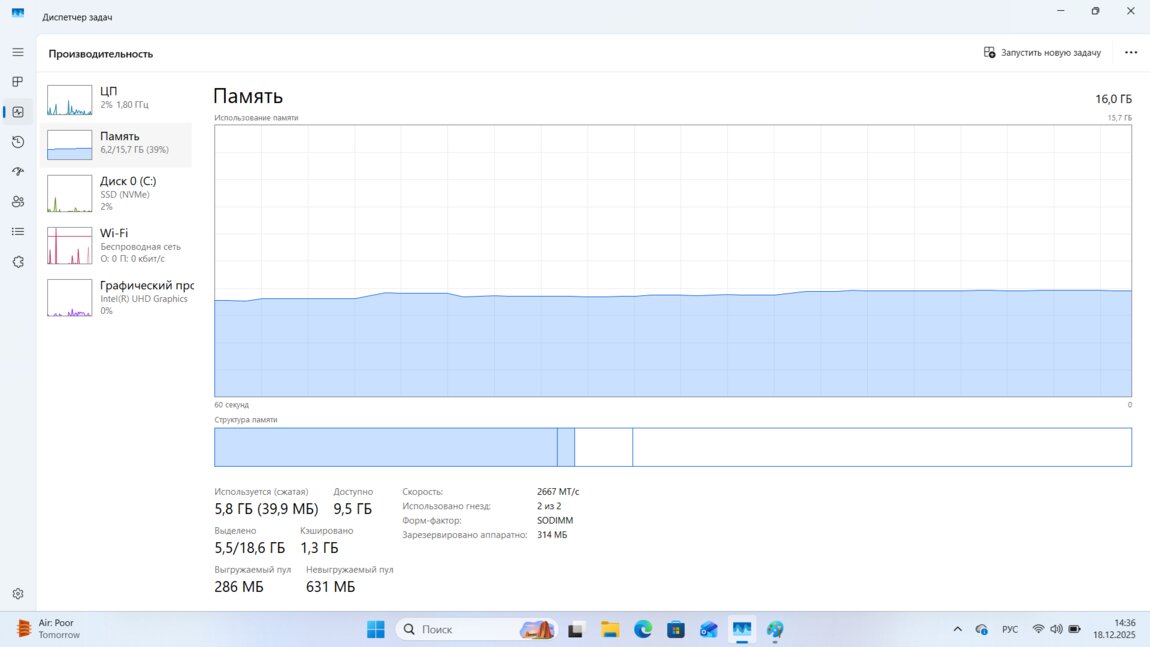Expand the hamburger navigation menu
The height and width of the screenshot is (647, 1150).
17,52
